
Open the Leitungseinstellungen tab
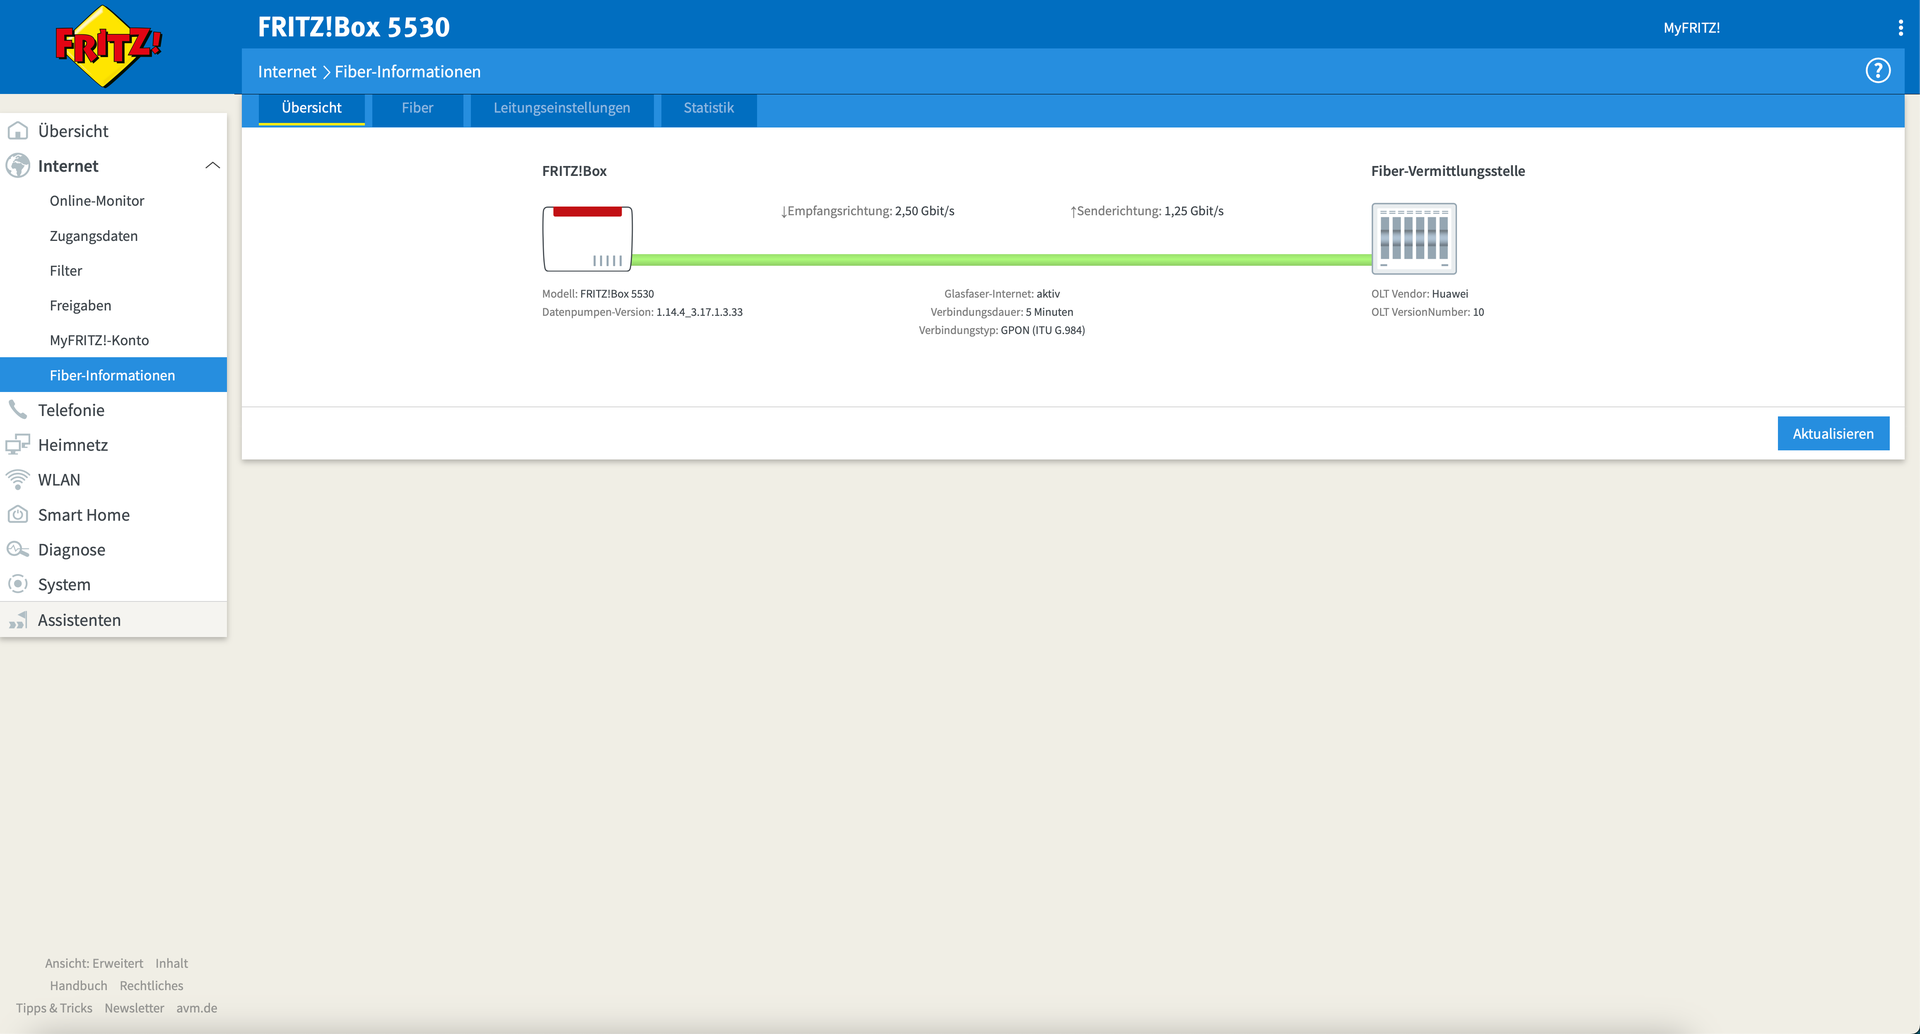tap(562, 108)
